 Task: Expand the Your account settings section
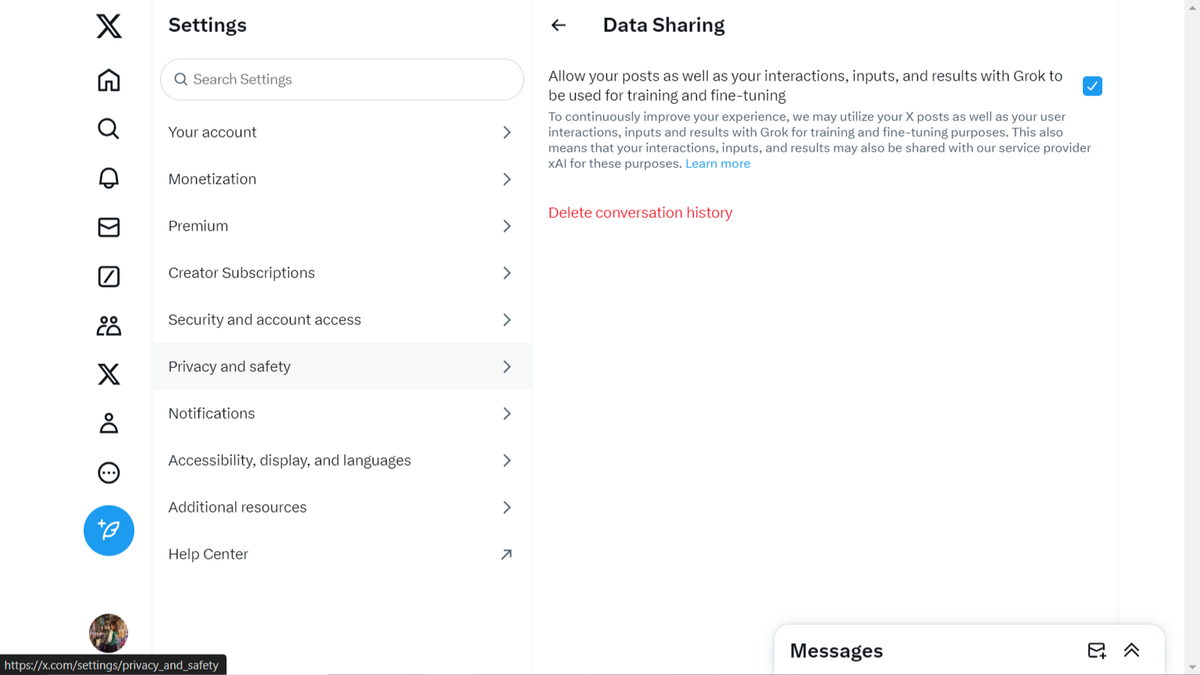point(341,132)
